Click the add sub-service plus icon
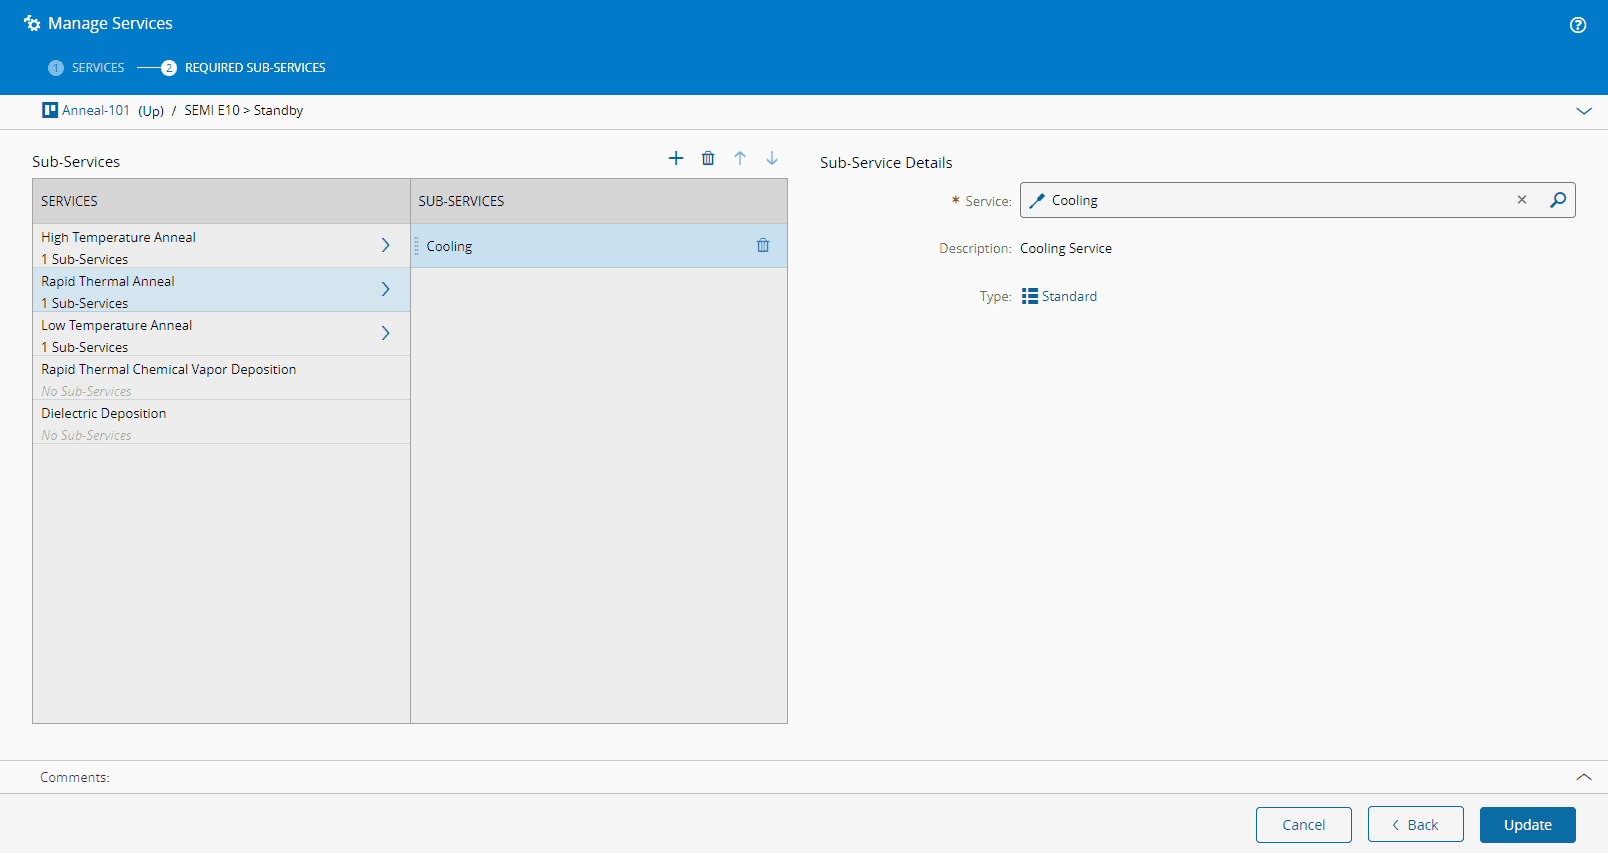 (676, 158)
